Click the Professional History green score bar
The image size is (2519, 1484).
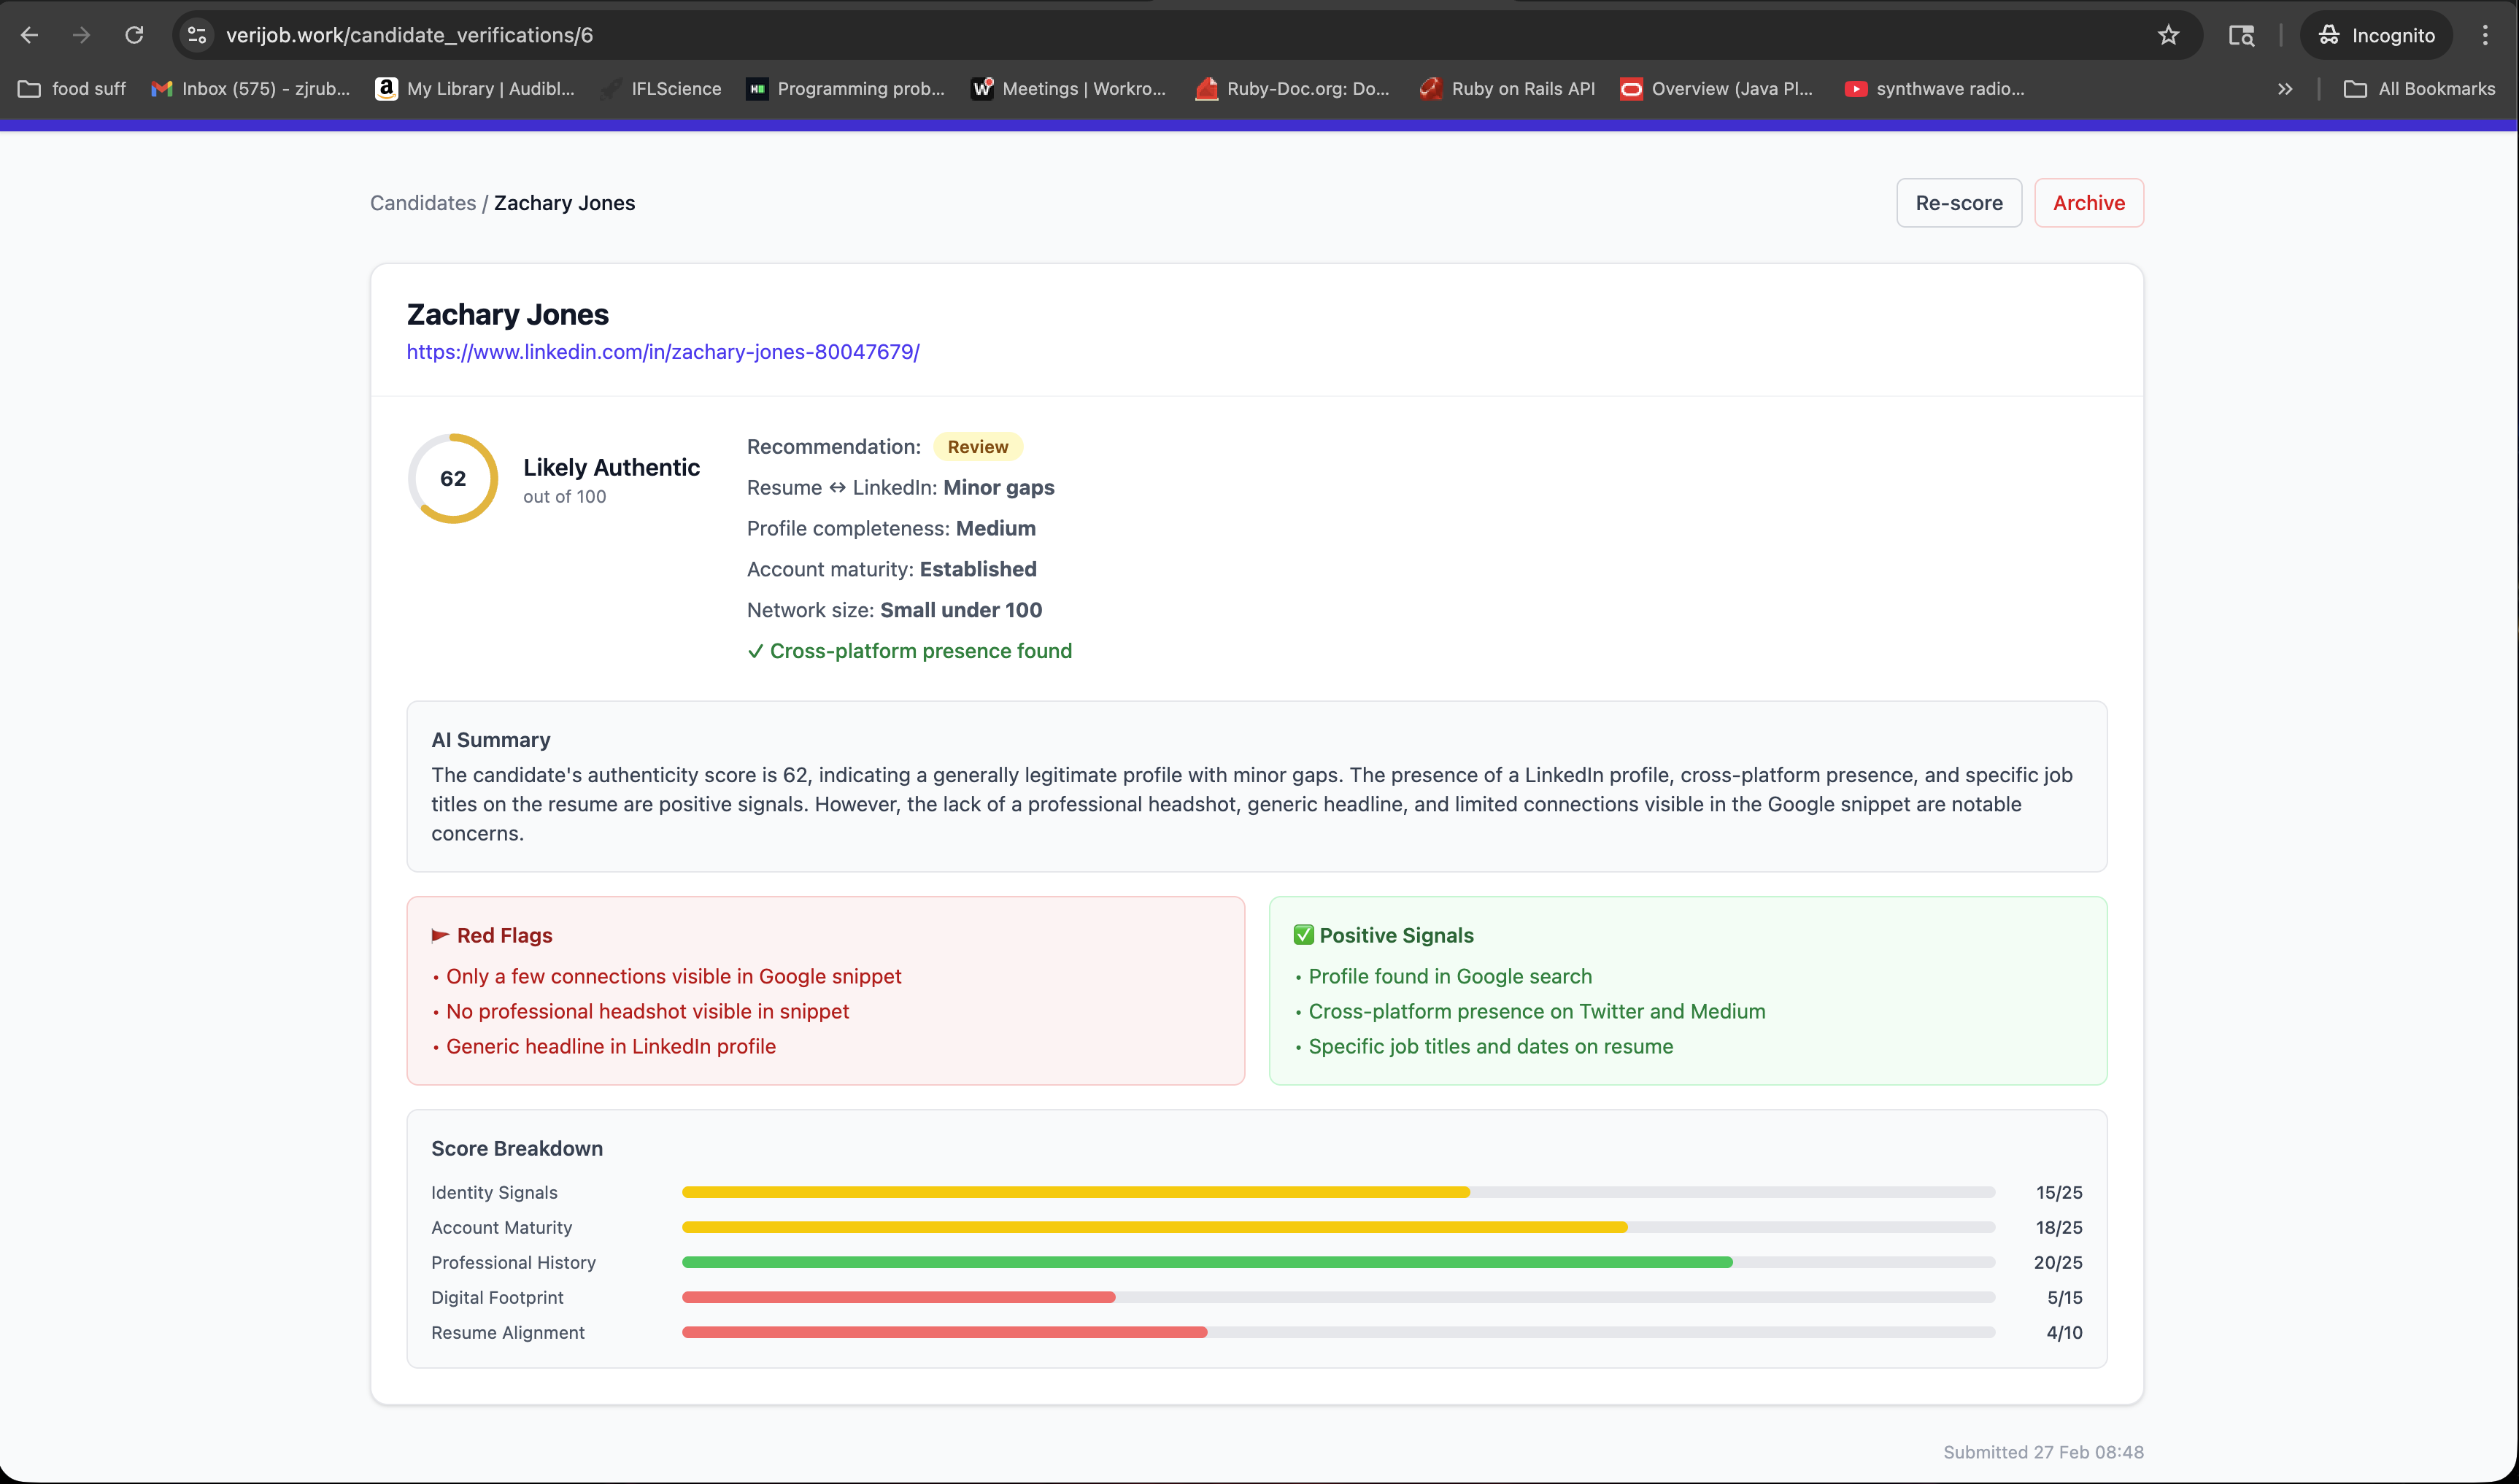1206,1262
